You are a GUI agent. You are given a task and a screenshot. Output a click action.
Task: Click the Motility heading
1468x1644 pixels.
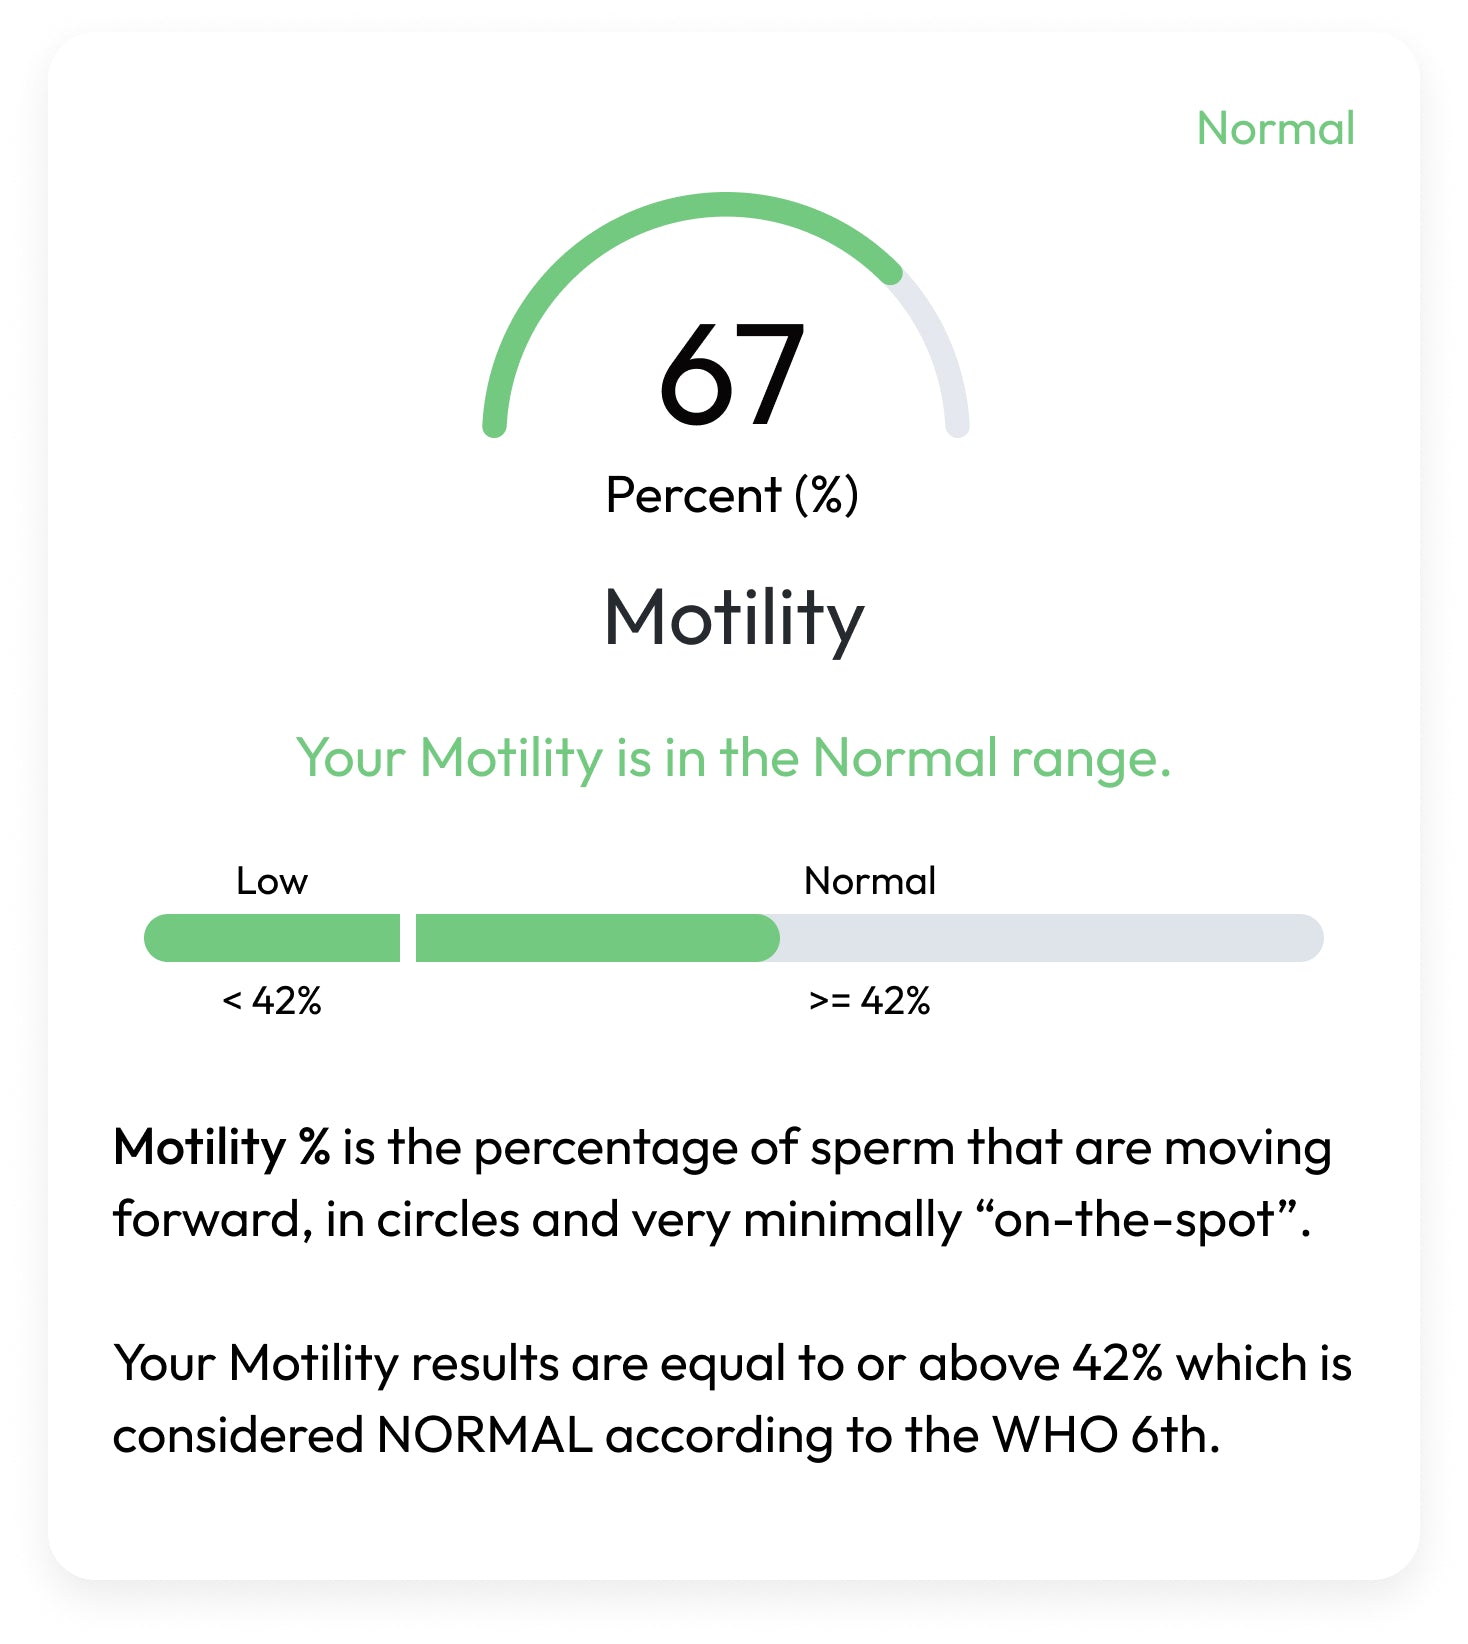(x=734, y=618)
